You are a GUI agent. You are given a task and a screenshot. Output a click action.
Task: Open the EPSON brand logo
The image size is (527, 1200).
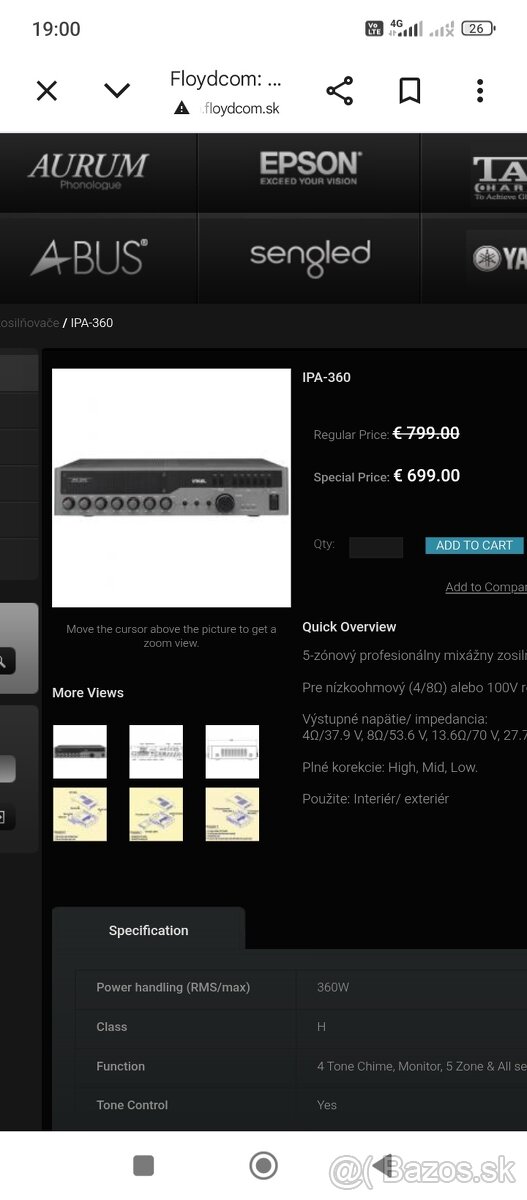coord(310,168)
